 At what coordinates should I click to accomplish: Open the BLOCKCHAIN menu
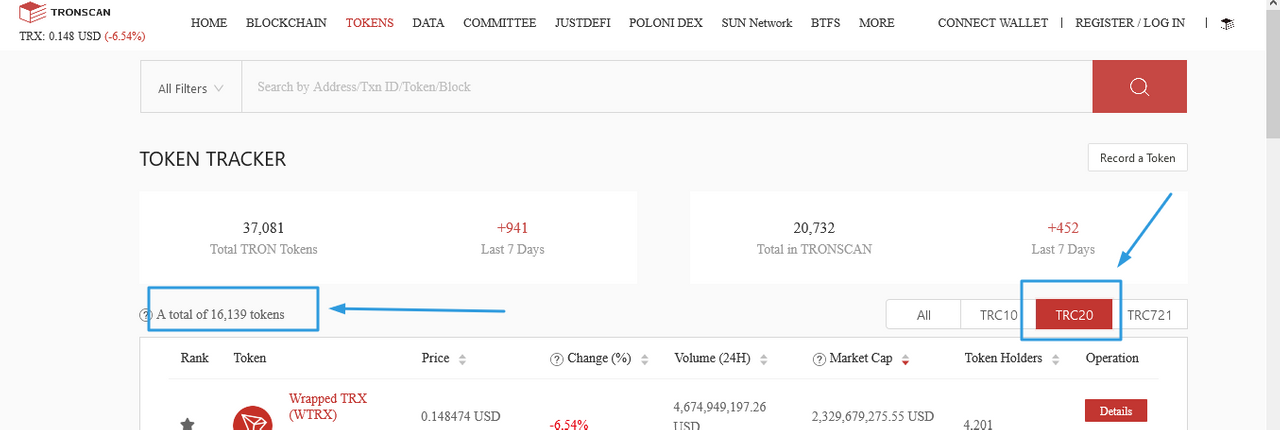286,23
